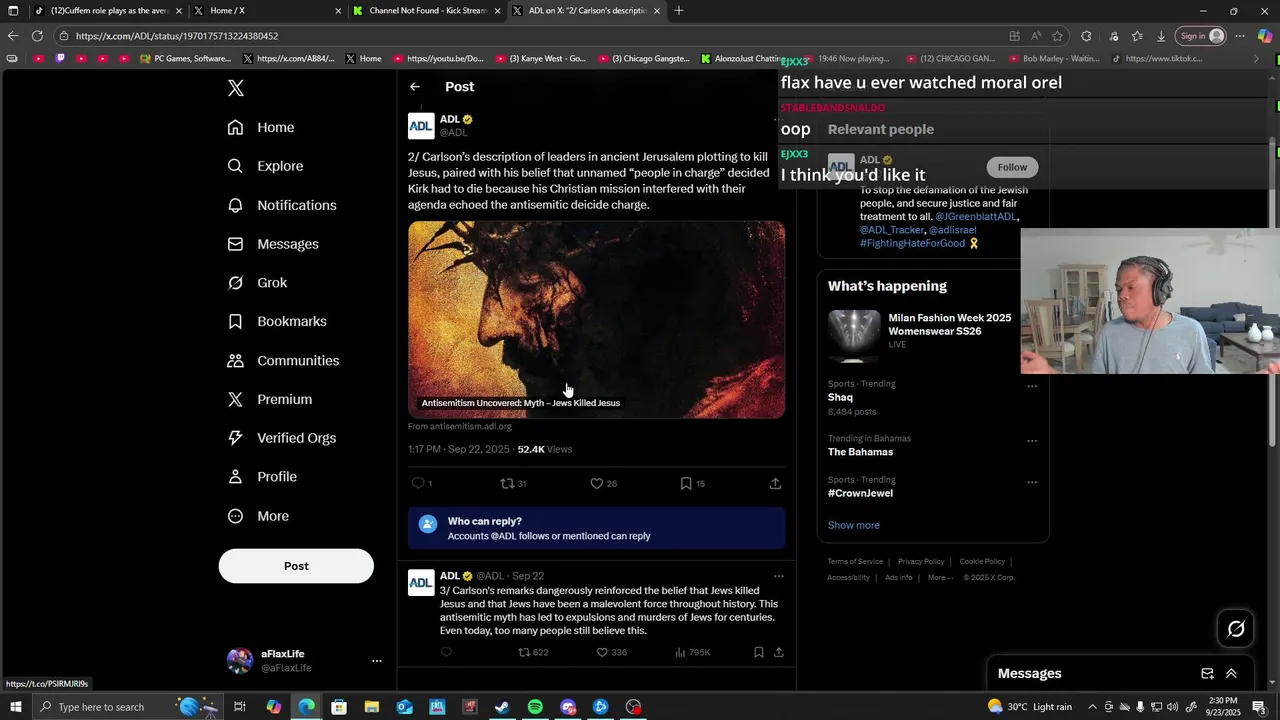The image size is (1280, 720).
Task: Open the Jews Killed Jesus link card image
Action: tap(596, 320)
